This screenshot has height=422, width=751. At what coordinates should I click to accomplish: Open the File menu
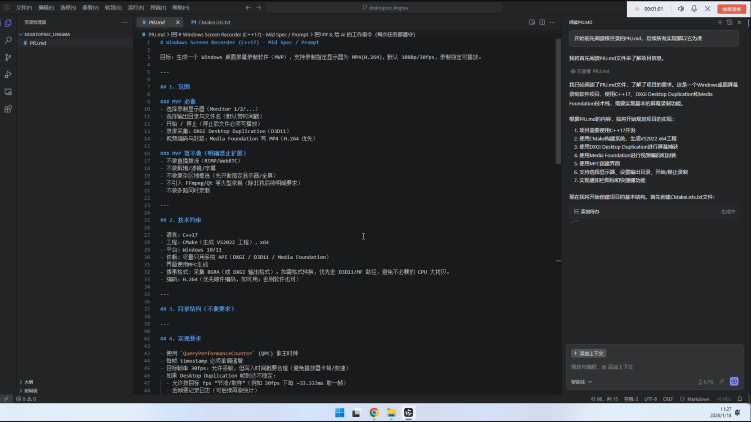24,8
